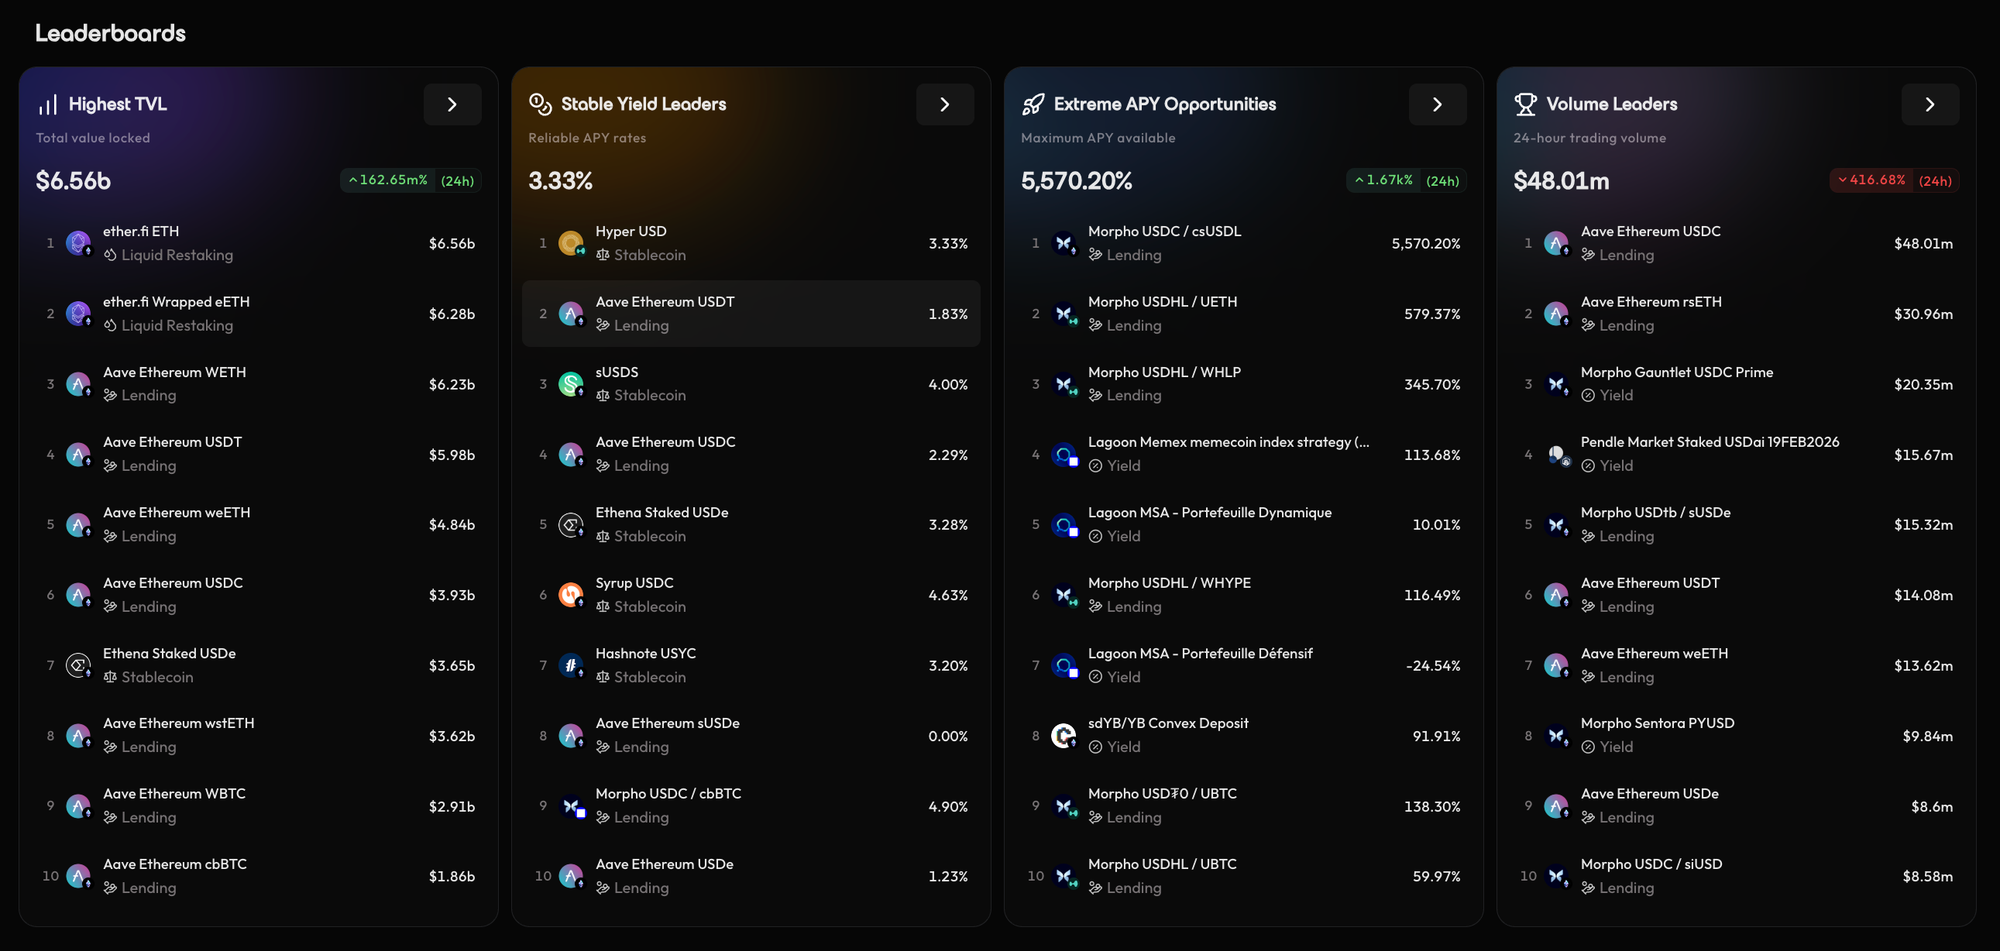The height and width of the screenshot is (951, 2000).
Task: Click the Volume Leaders trophy icon
Action: click(1525, 104)
